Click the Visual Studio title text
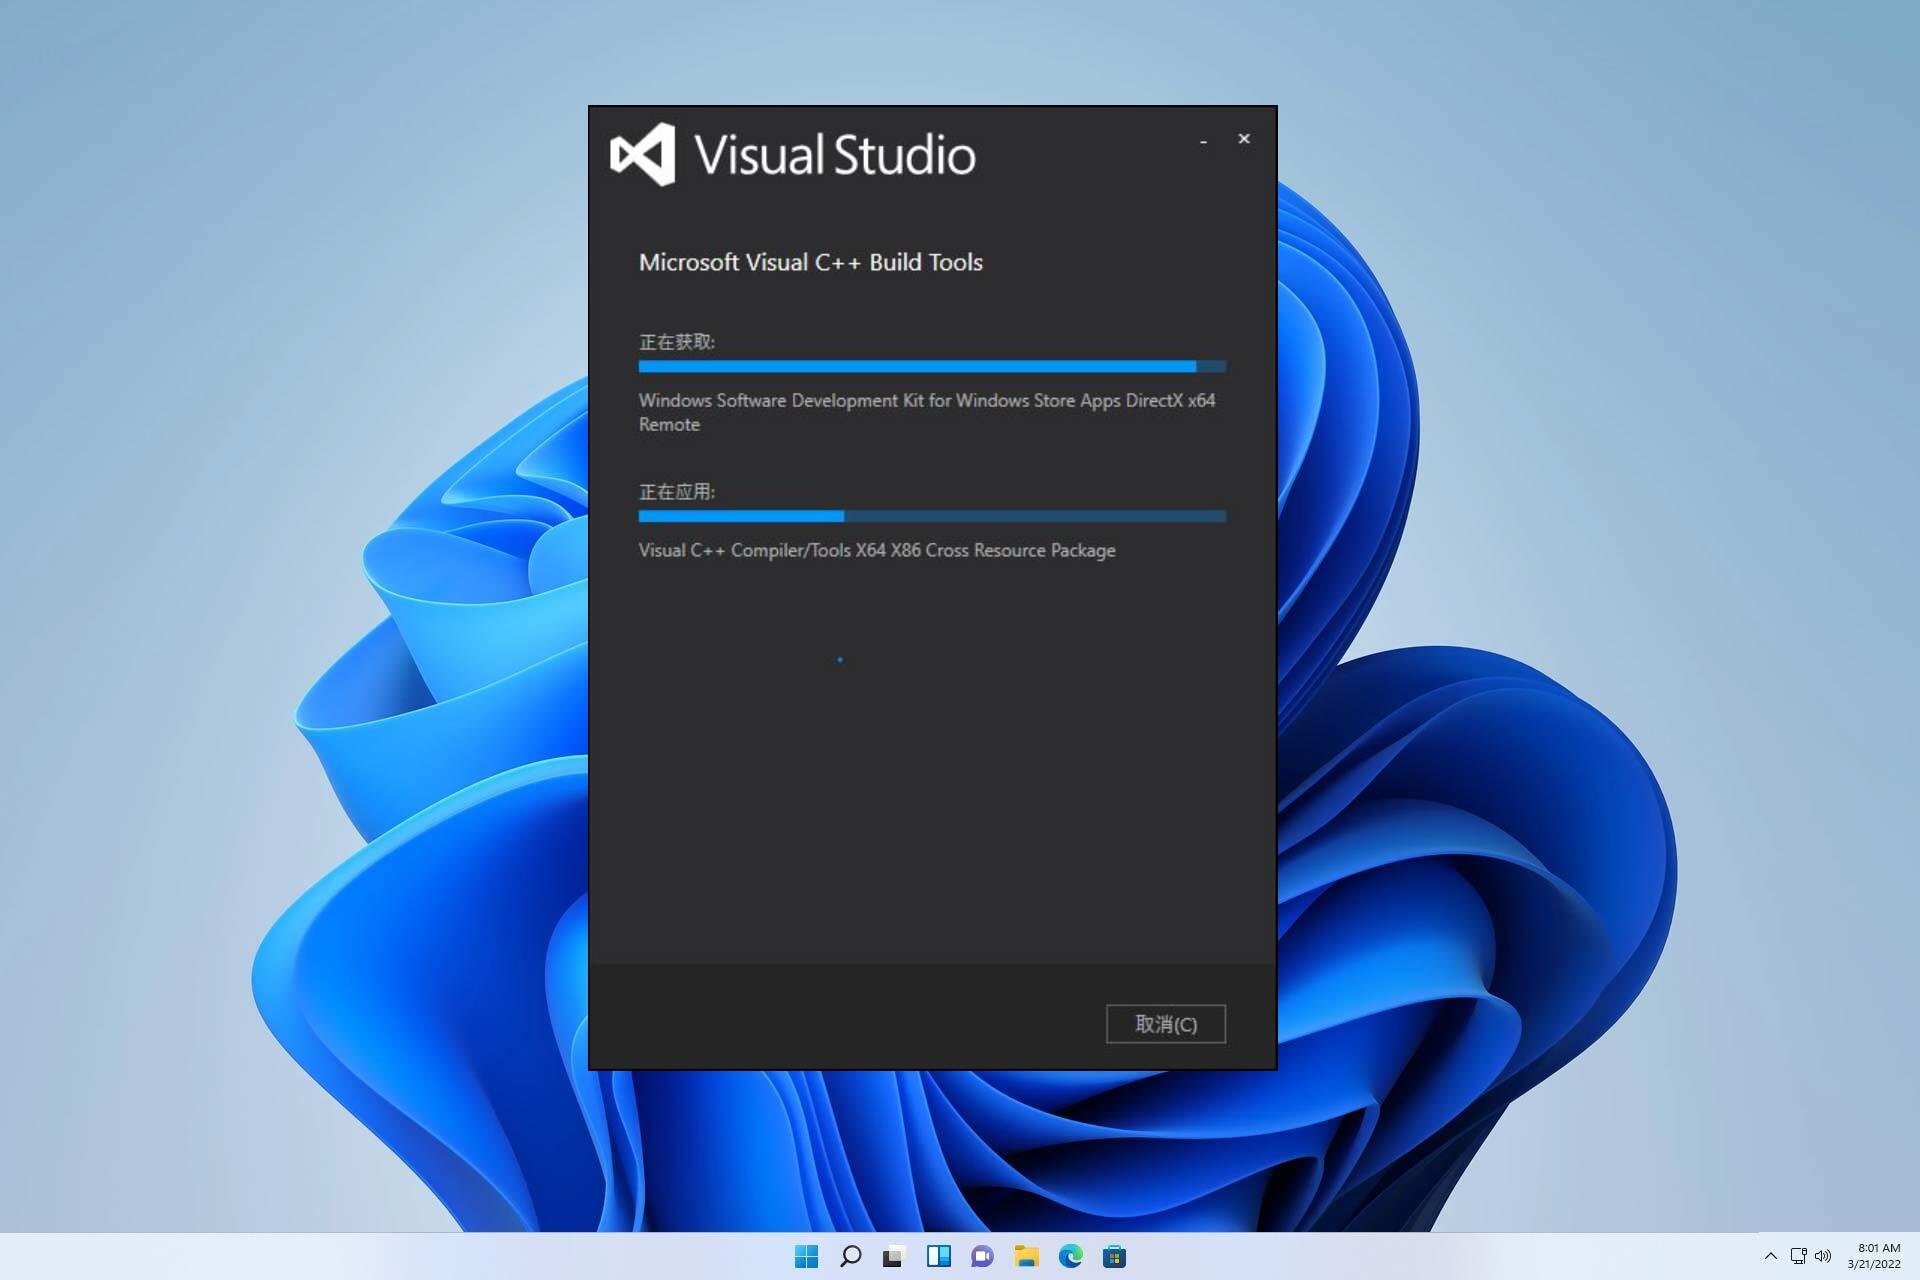 tap(835, 155)
